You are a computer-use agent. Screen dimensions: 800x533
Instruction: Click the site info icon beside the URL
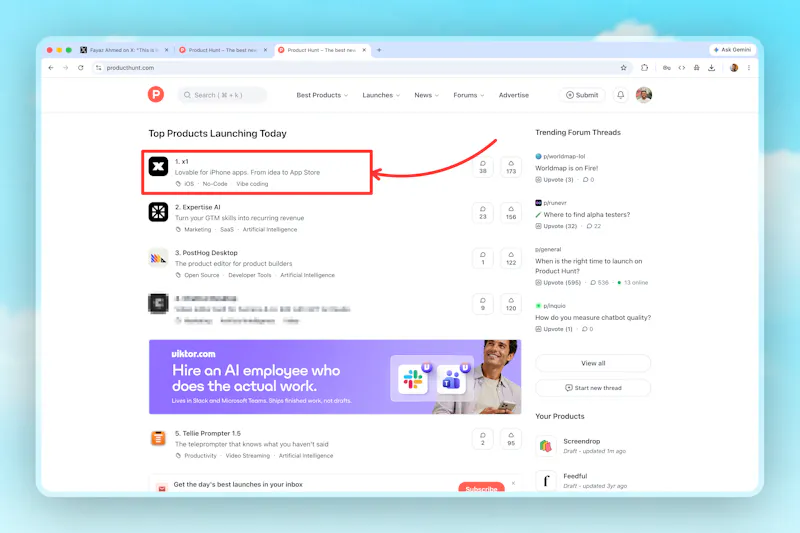coord(98,68)
